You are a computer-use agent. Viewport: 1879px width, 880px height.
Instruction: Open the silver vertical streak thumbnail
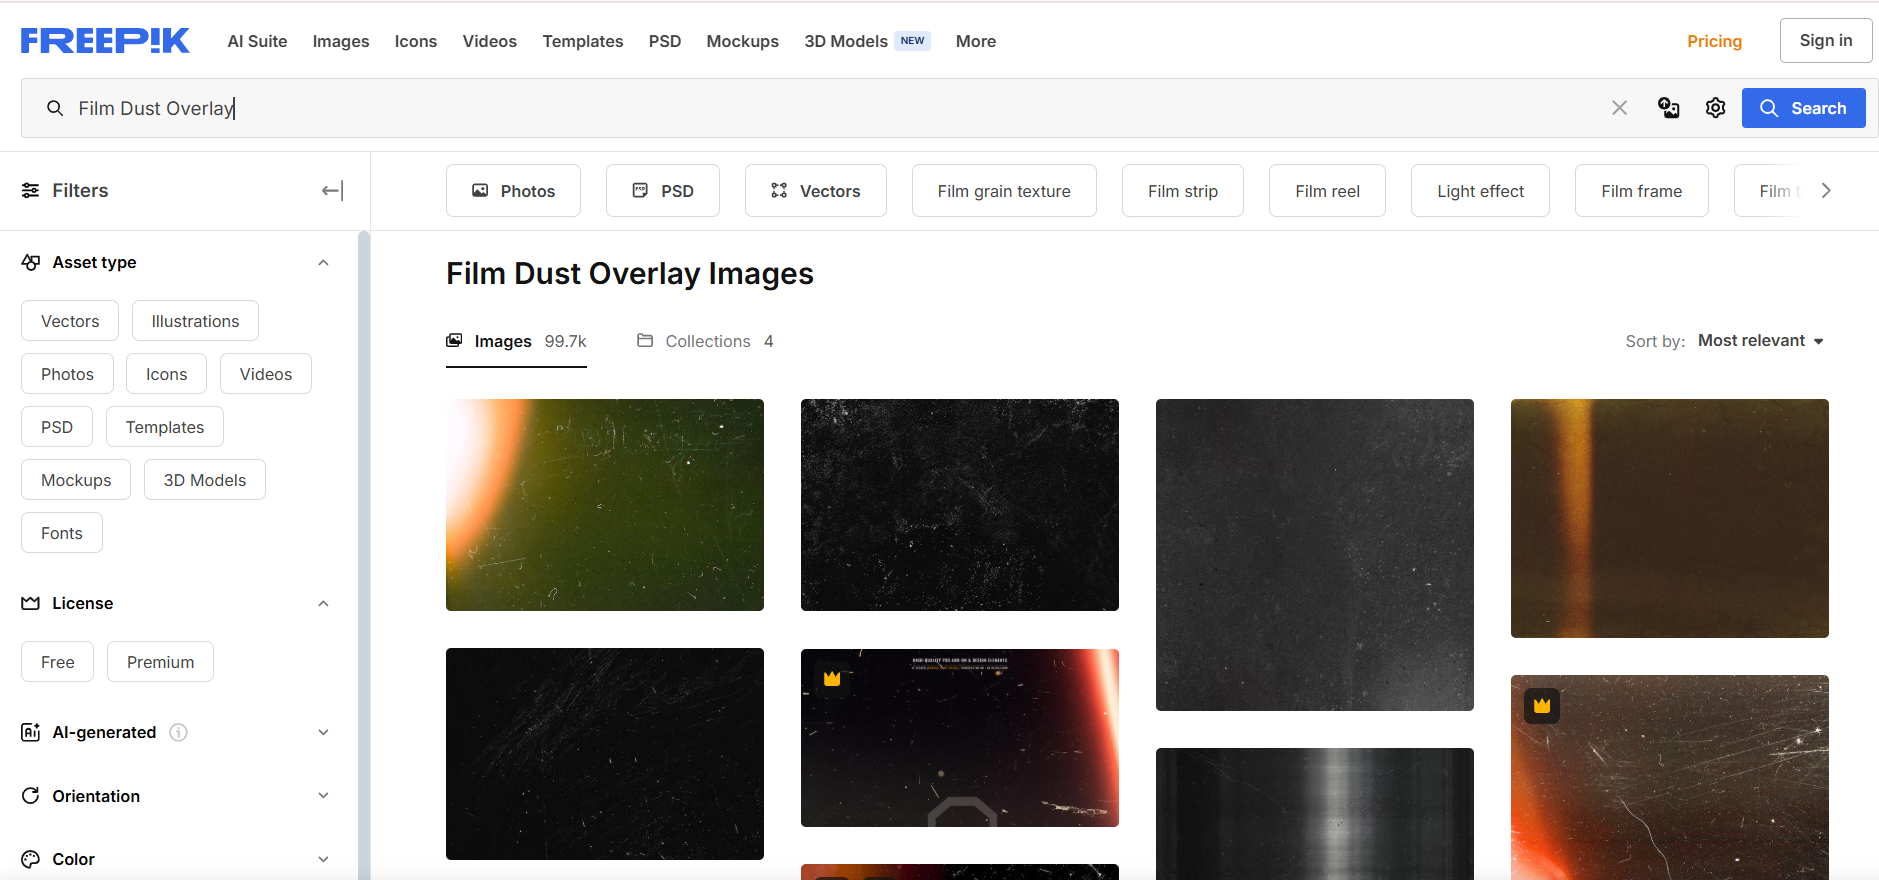pyautogui.click(x=1315, y=814)
